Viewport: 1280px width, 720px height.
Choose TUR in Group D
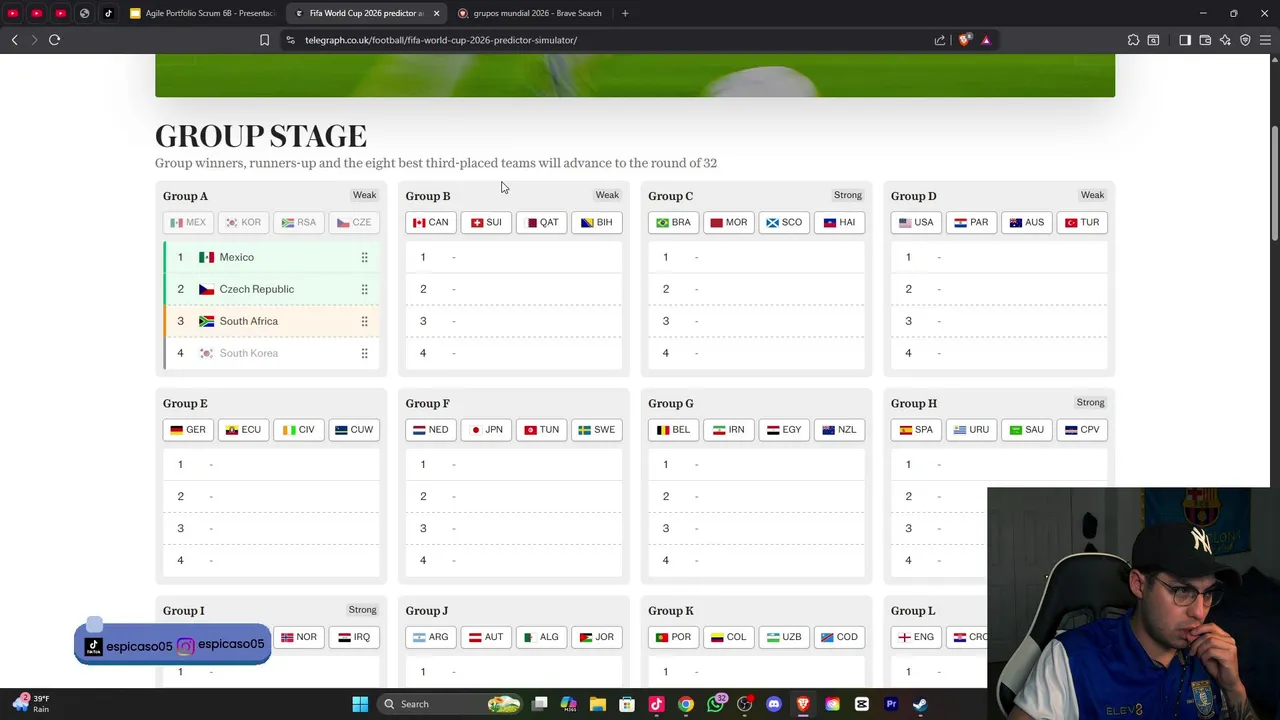pyautogui.click(x=1082, y=222)
